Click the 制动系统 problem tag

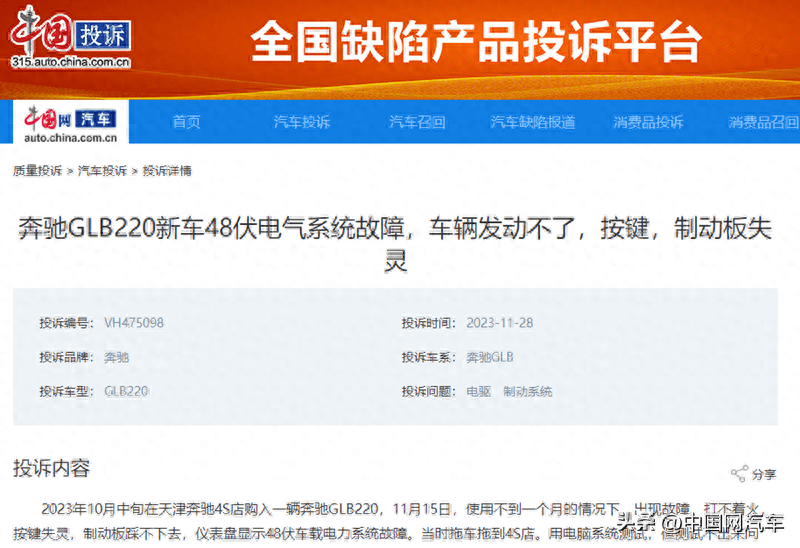[x=528, y=391]
